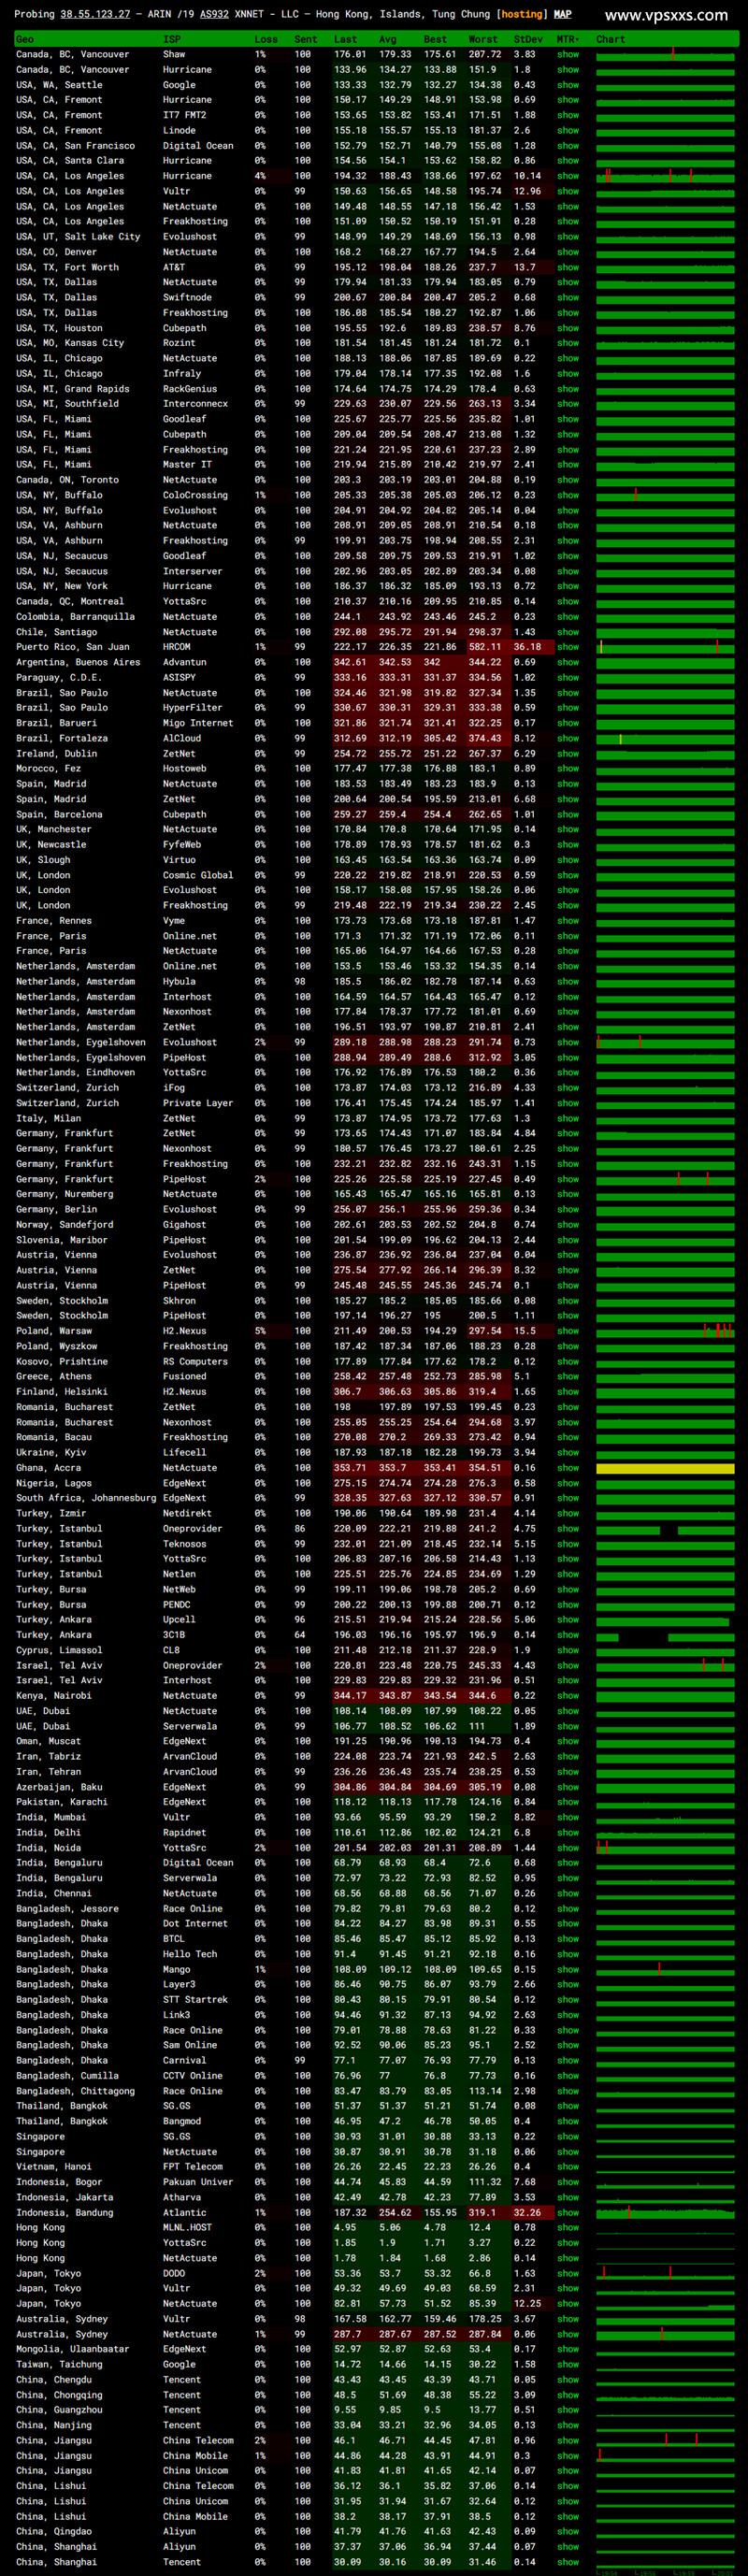This screenshot has height=2576, width=748.
Task: Click show MTR for Fort Worth AT&T row
Action: 568,267
